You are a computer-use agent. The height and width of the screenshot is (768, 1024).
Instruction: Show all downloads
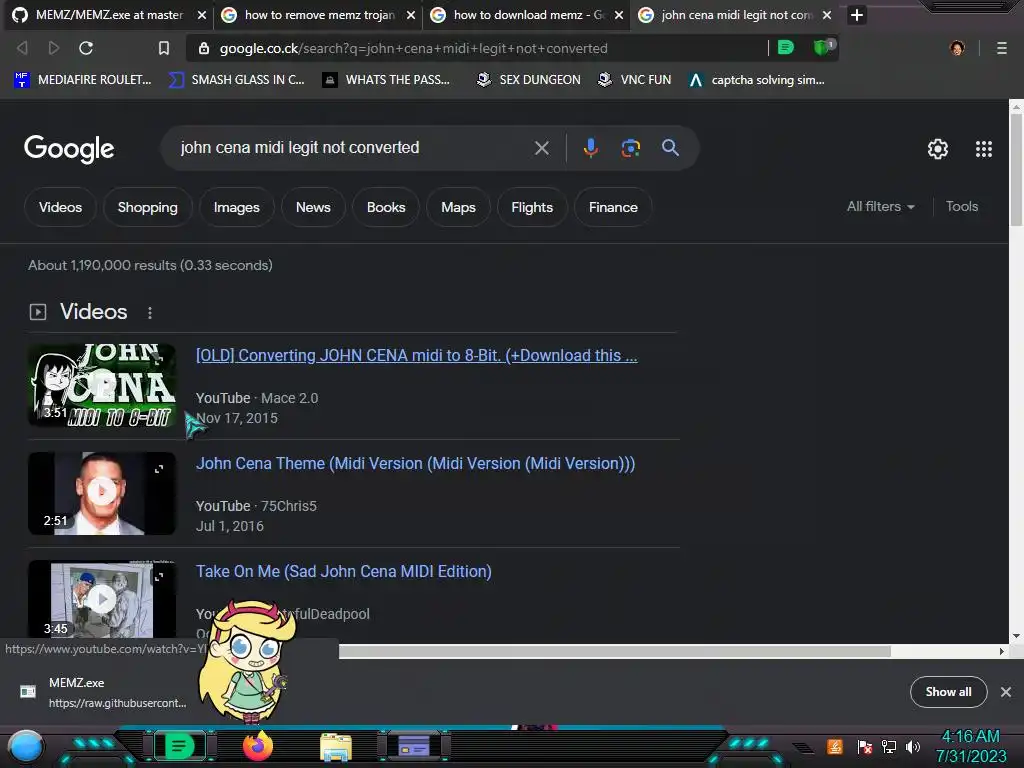click(x=948, y=692)
